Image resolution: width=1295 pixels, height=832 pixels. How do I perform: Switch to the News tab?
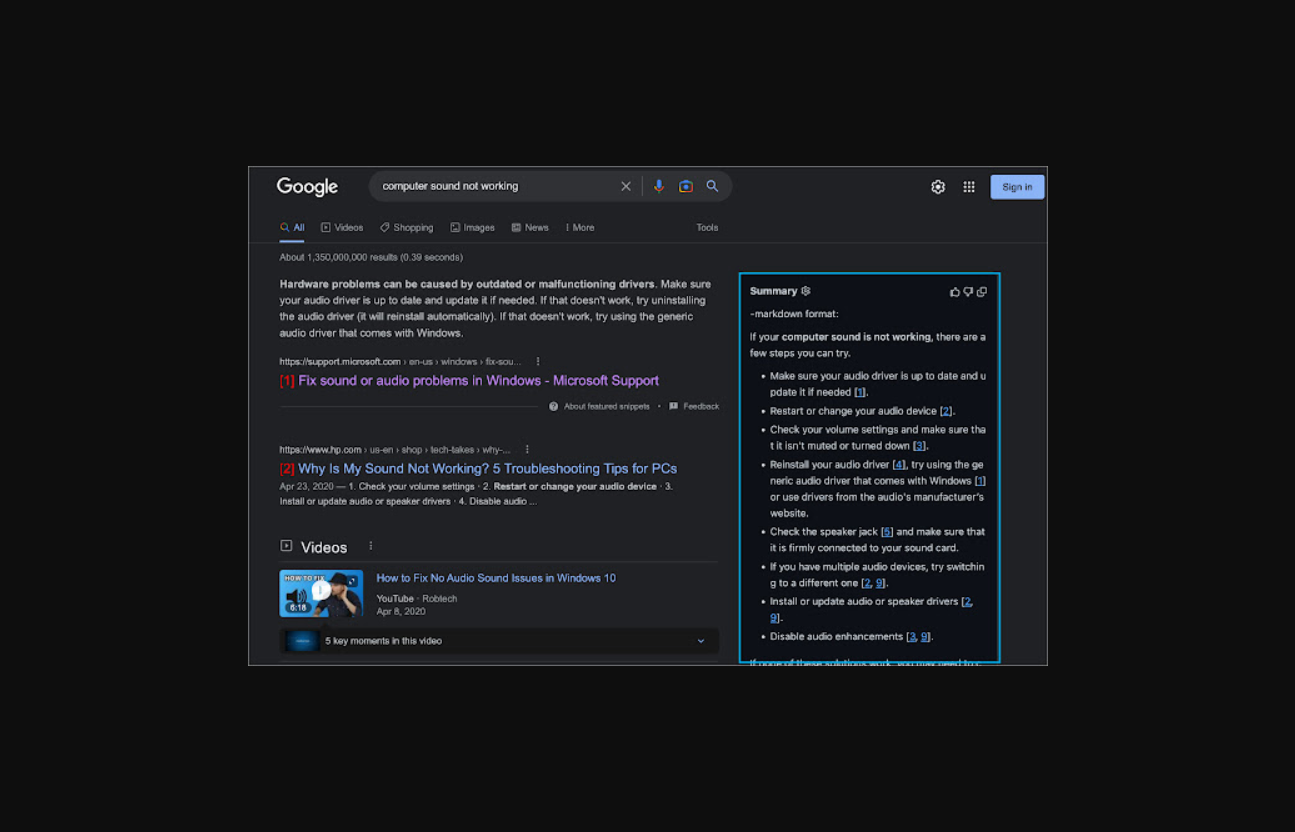tap(530, 228)
